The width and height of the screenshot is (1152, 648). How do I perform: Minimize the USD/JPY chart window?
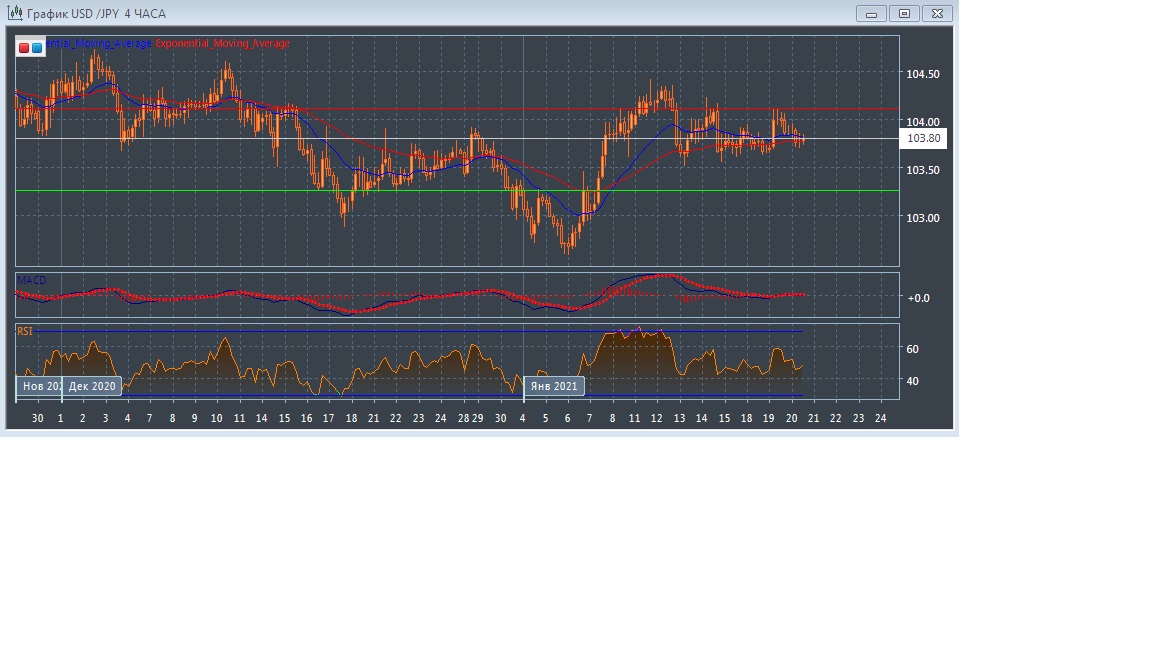click(871, 13)
